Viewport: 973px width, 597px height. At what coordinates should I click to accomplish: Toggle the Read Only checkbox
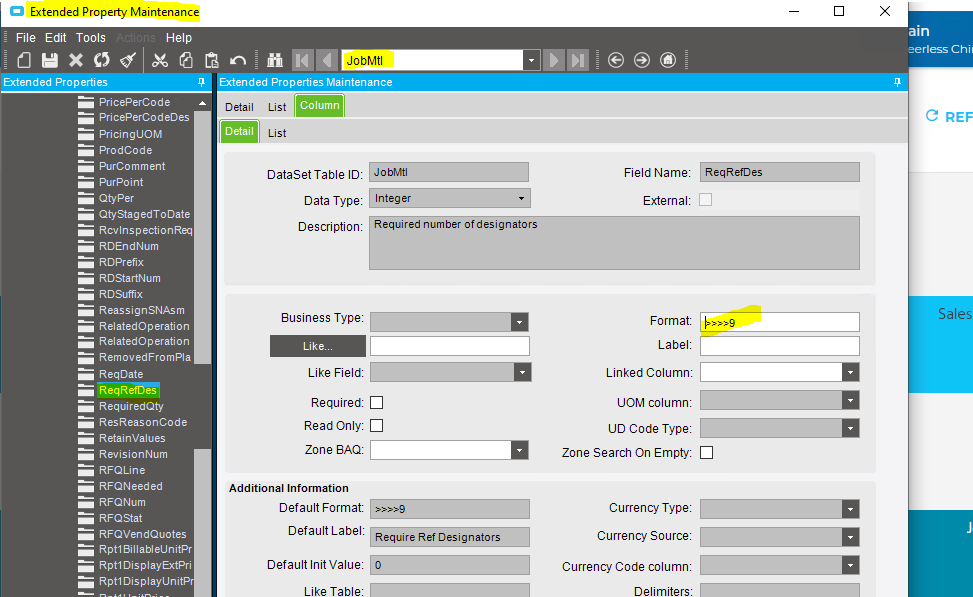(377, 426)
